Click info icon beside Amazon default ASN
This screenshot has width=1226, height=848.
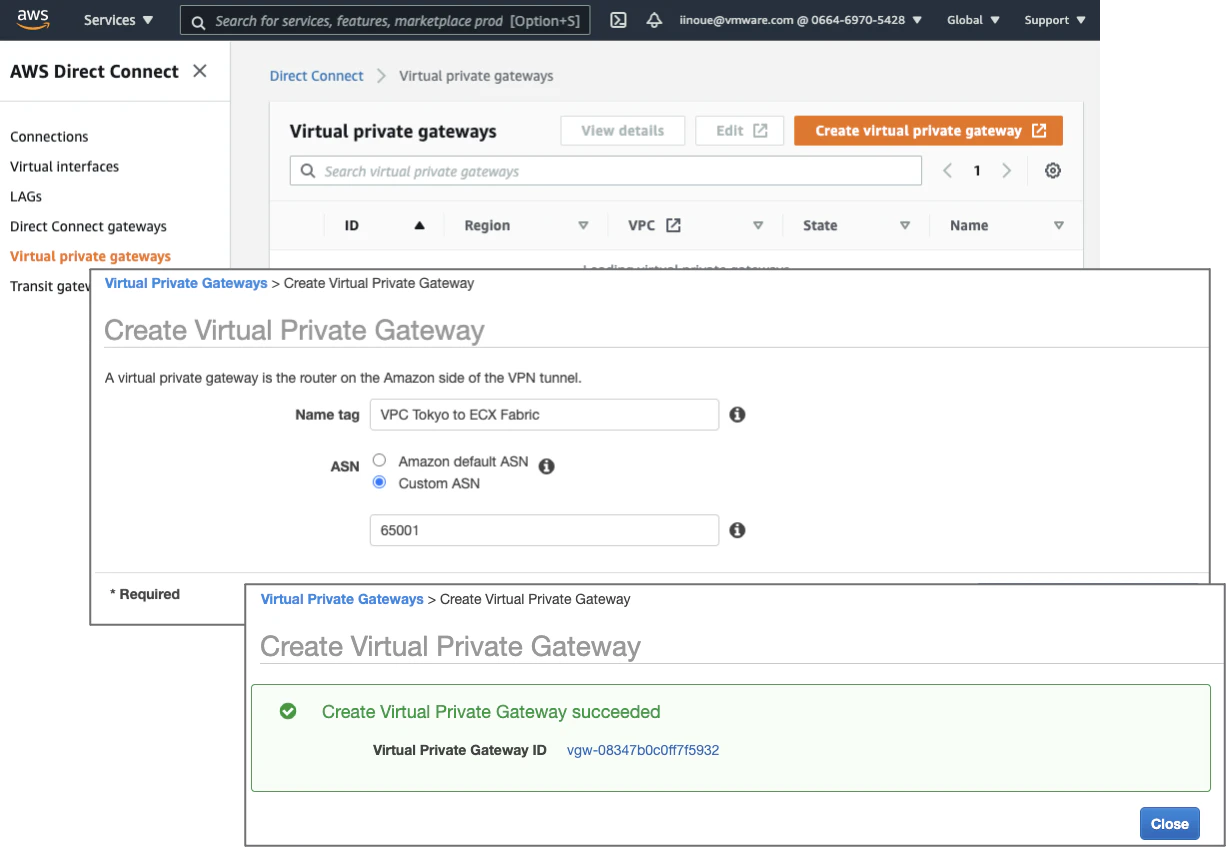click(546, 466)
